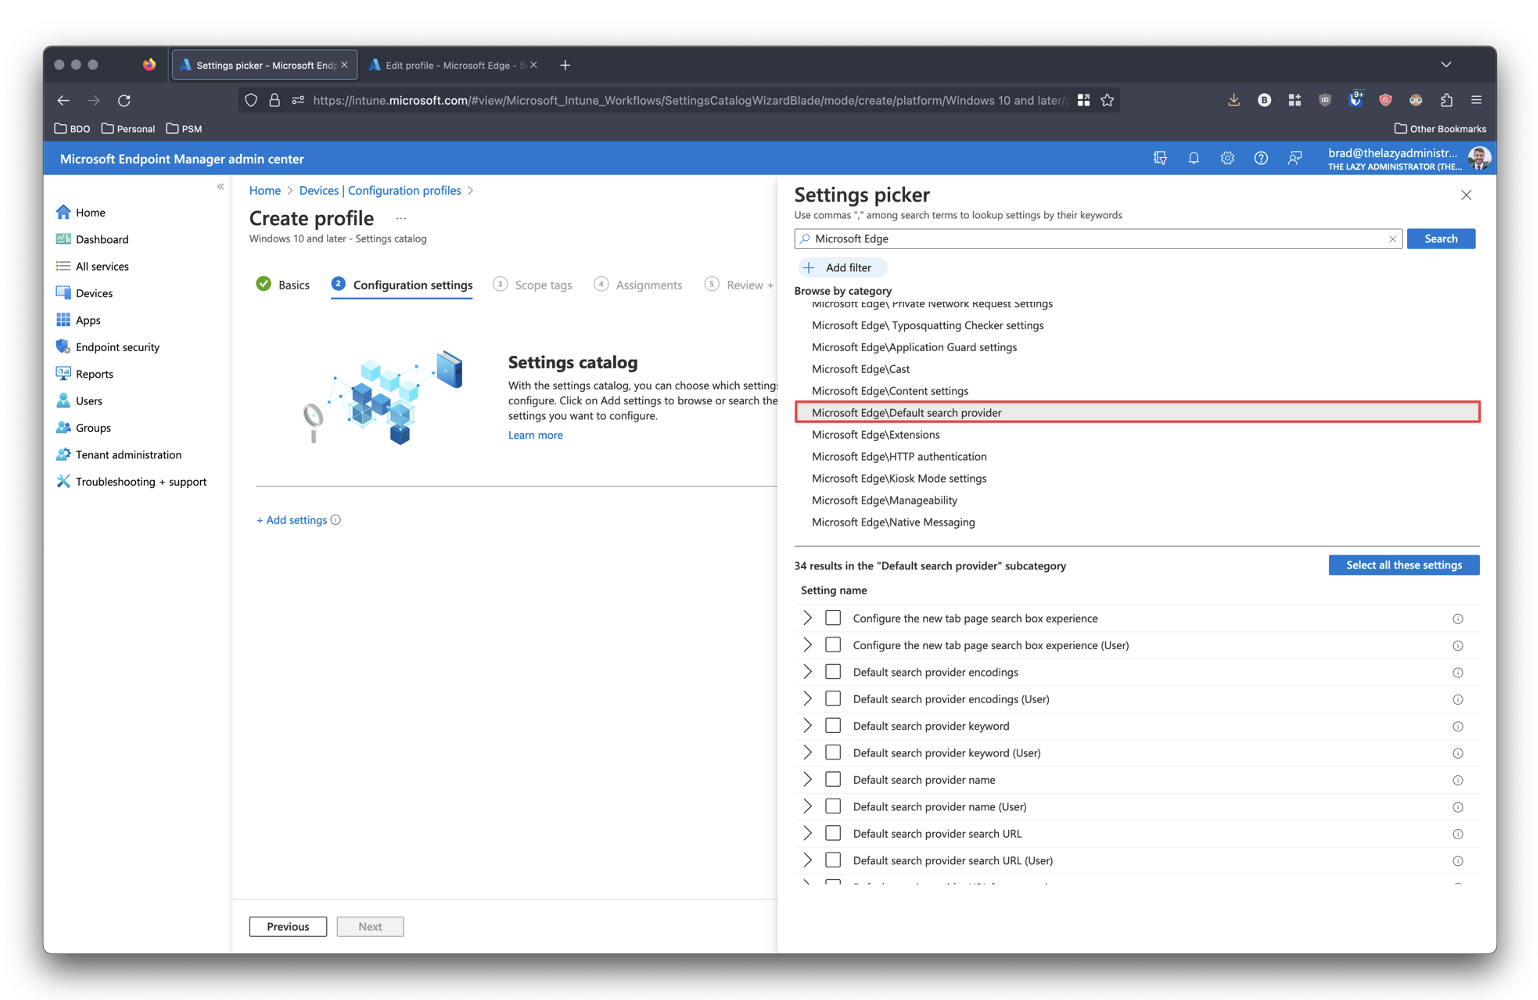Open new browser tab with plus

coord(565,65)
